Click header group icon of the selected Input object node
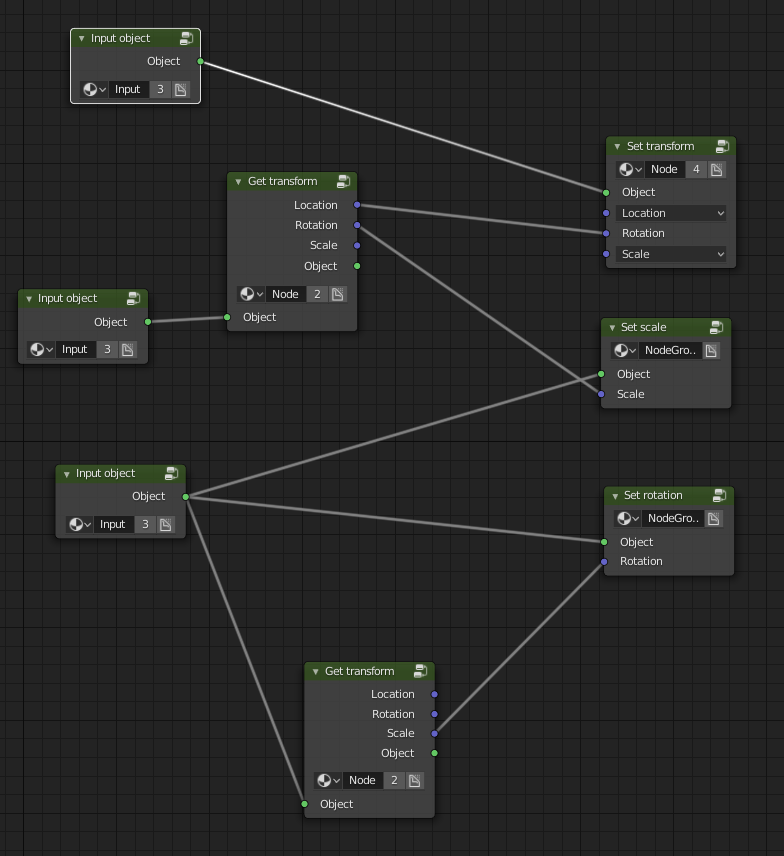Viewport: 784px width, 856px height. point(187,38)
